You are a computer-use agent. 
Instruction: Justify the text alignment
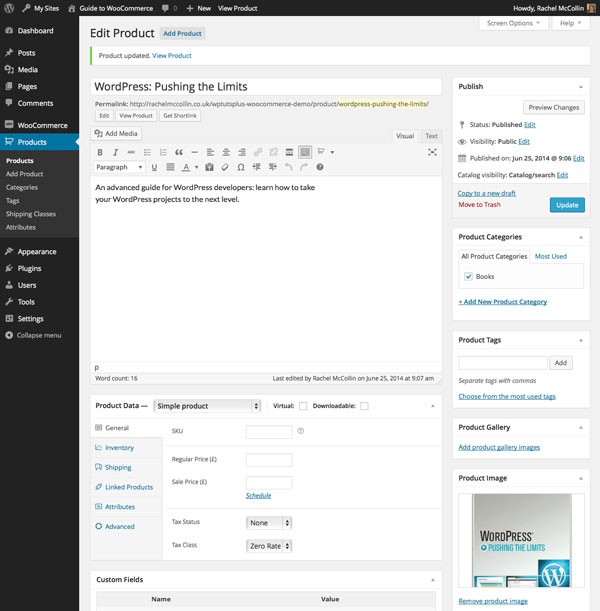coord(170,167)
